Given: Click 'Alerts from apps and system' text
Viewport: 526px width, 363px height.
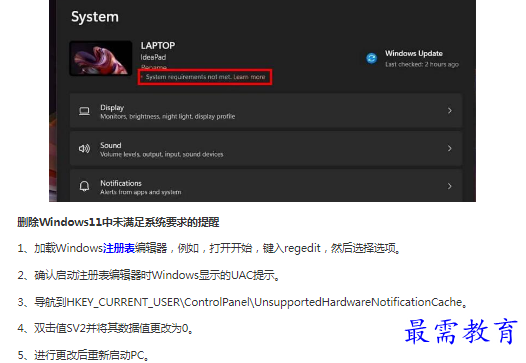Looking at the screenshot, I should coord(141,192).
